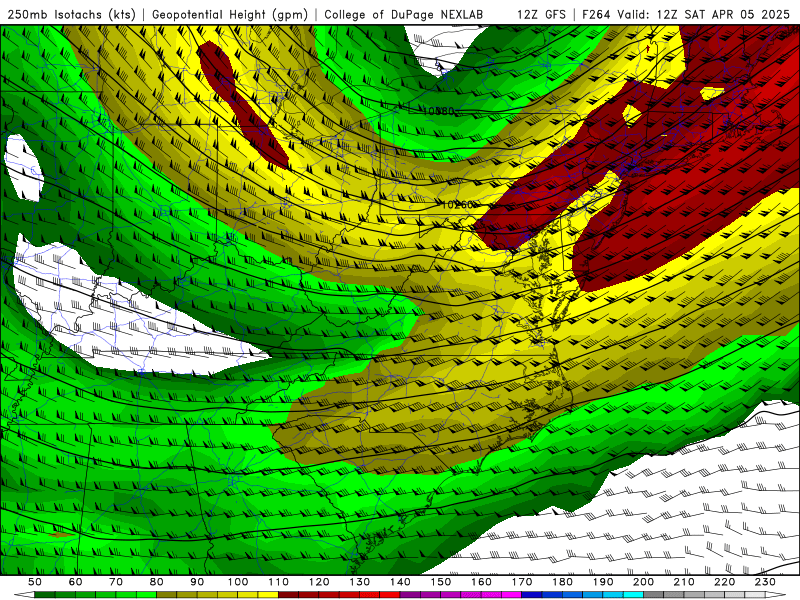
Task: Click the 70 value on the legend
Action: 116,582
